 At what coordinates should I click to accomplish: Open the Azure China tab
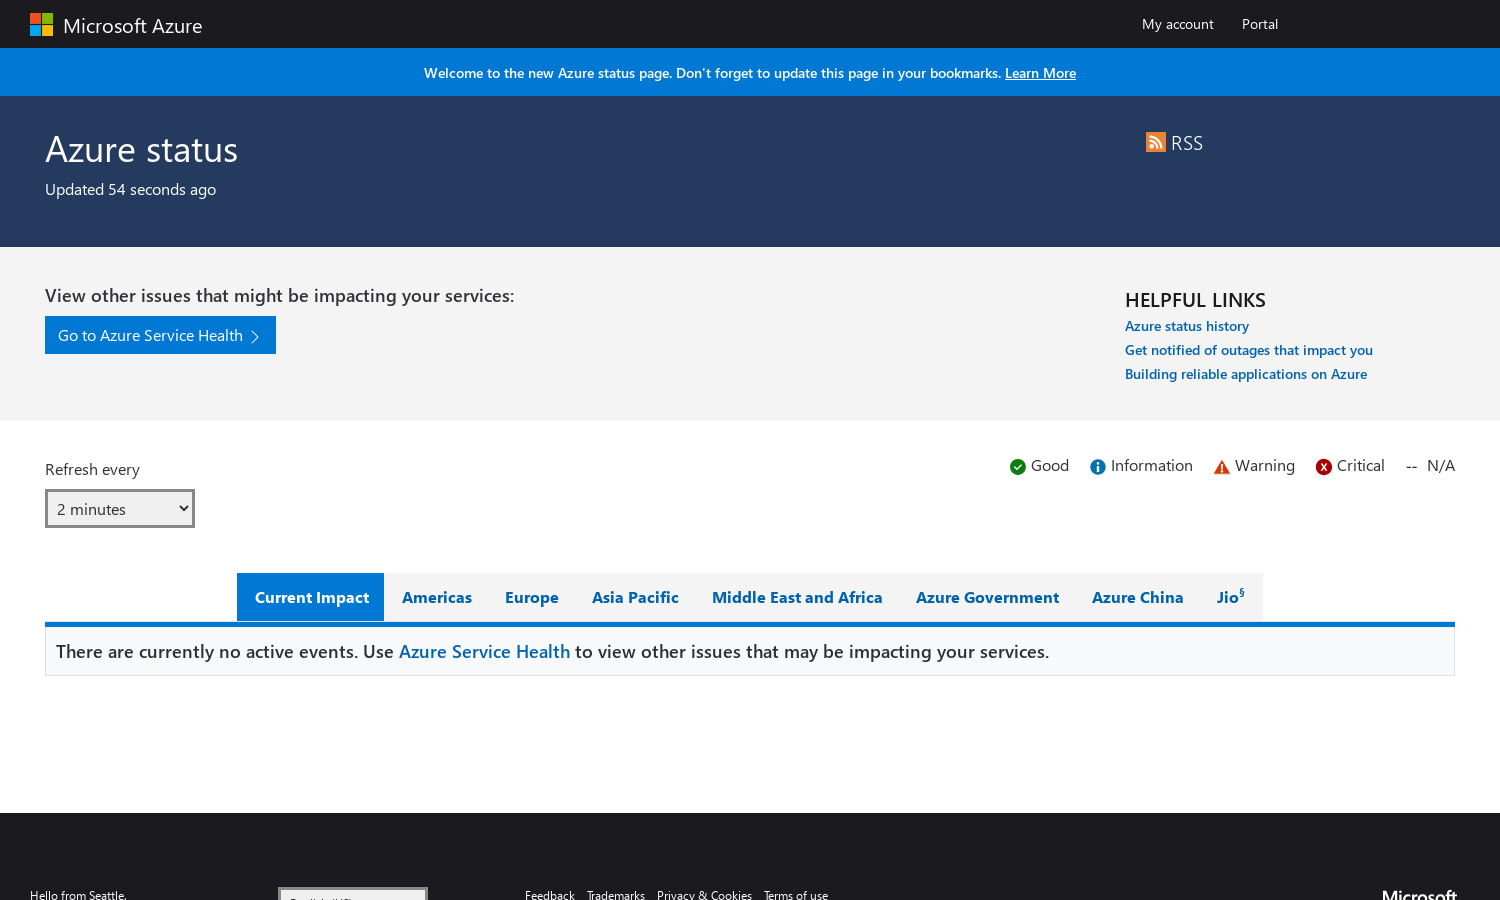tap(1137, 598)
